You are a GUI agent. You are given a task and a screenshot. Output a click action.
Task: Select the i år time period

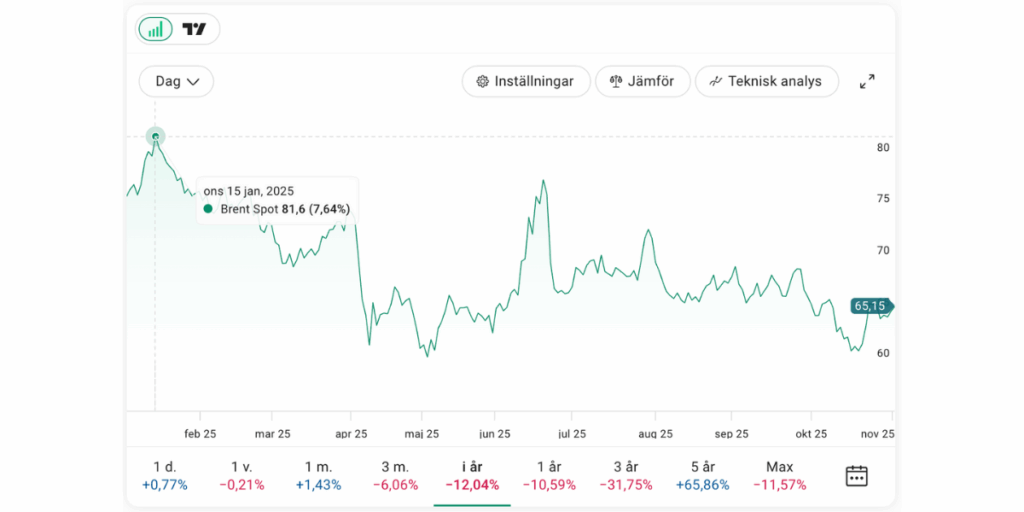pos(472,476)
